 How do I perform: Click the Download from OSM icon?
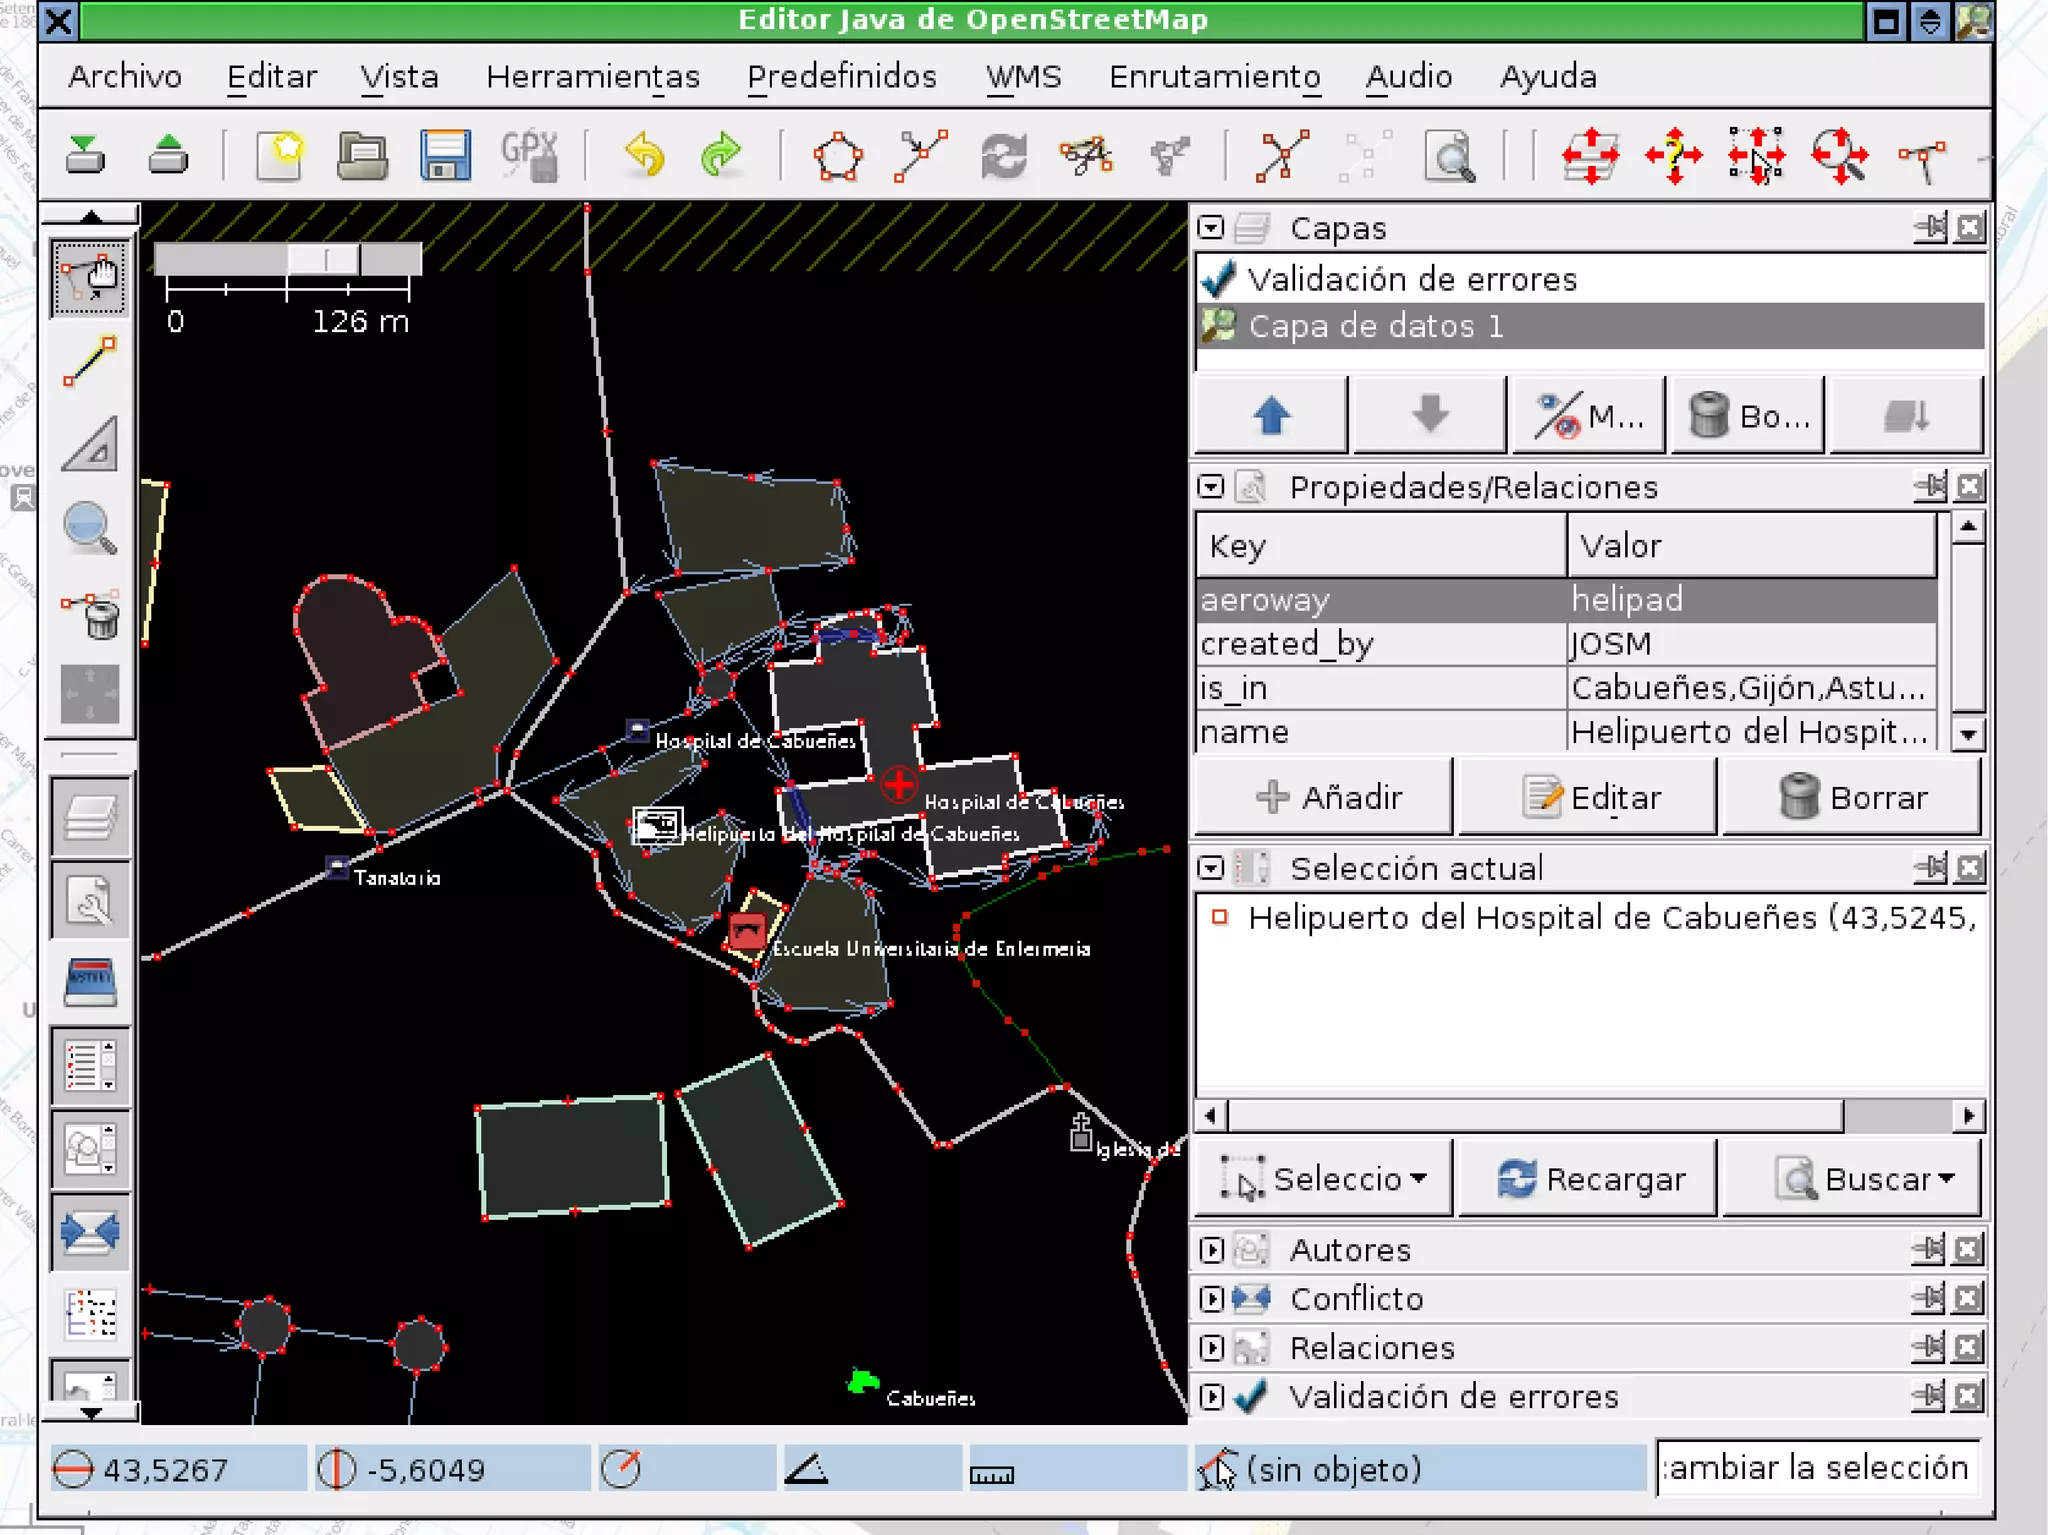click(x=86, y=155)
